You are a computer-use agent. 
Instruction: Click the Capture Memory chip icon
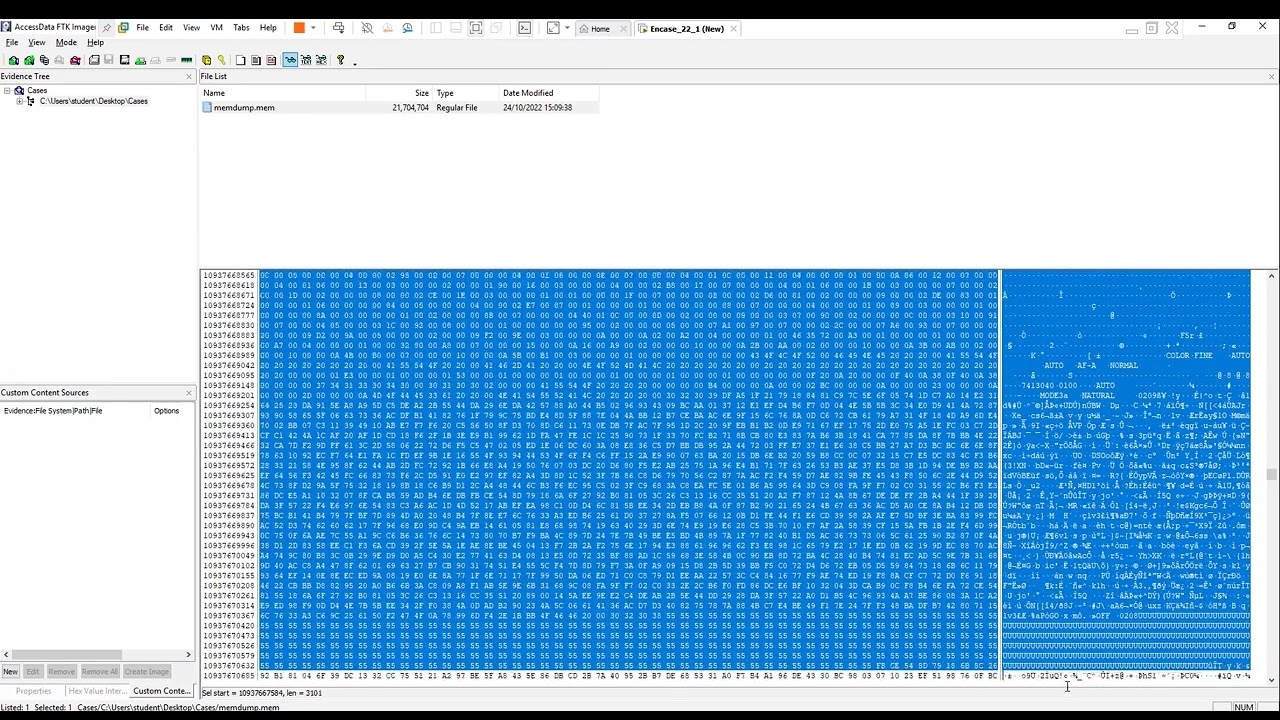pyautogui.click(x=186, y=60)
